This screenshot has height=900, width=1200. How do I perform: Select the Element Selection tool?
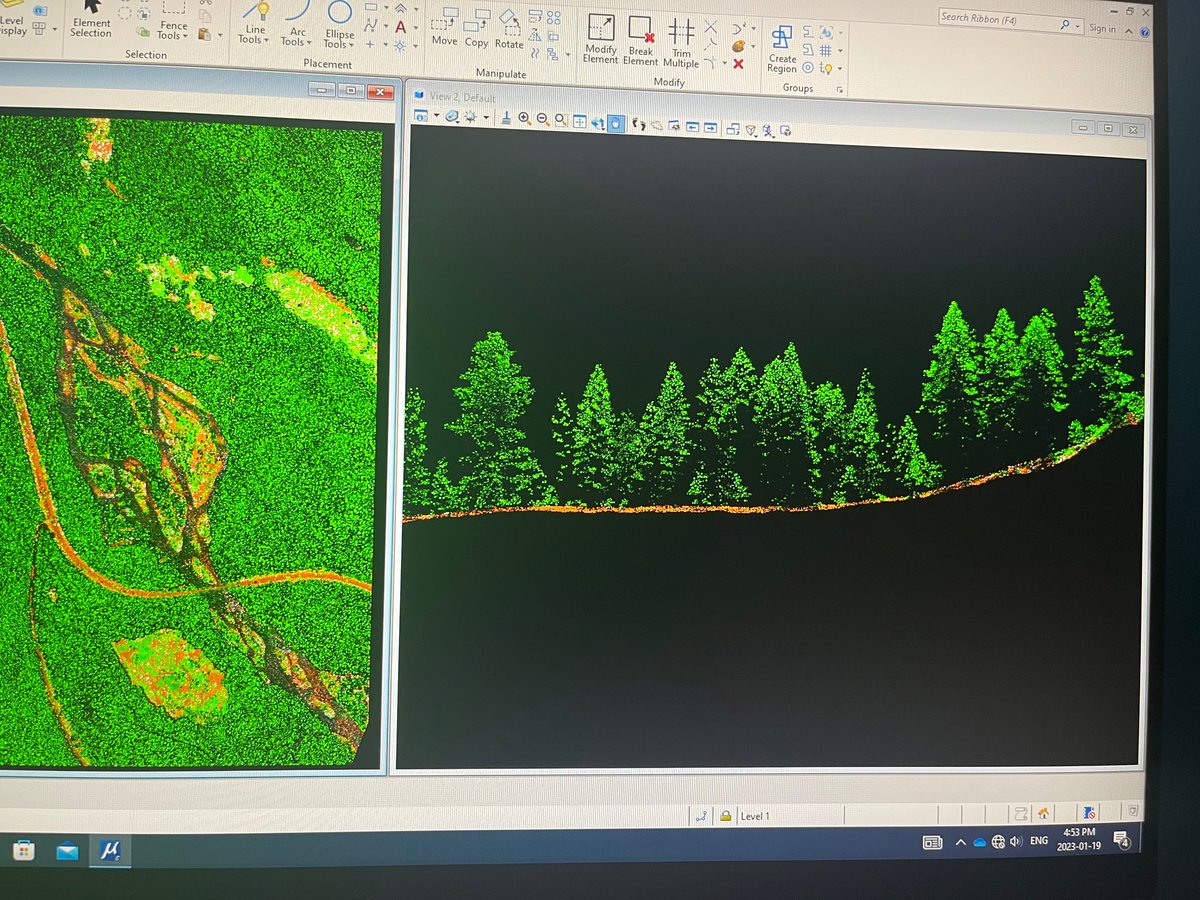tap(90, 19)
